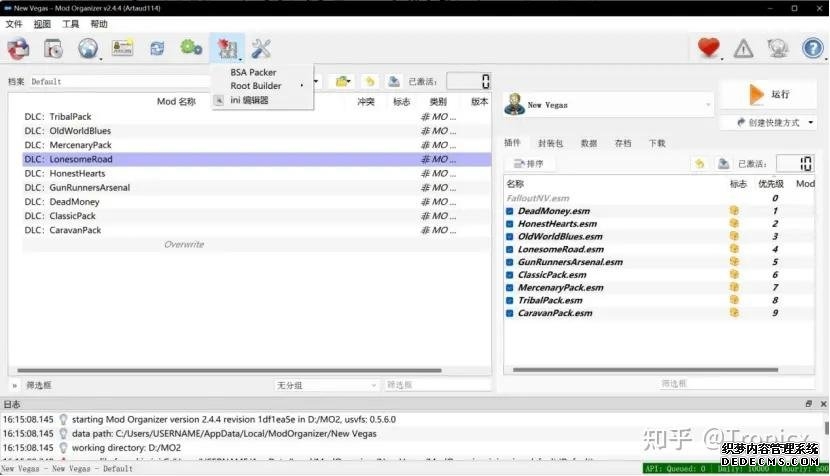Click the profiles ID card icon
The height and width of the screenshot is (476, 830).
[x=122, y=47]
